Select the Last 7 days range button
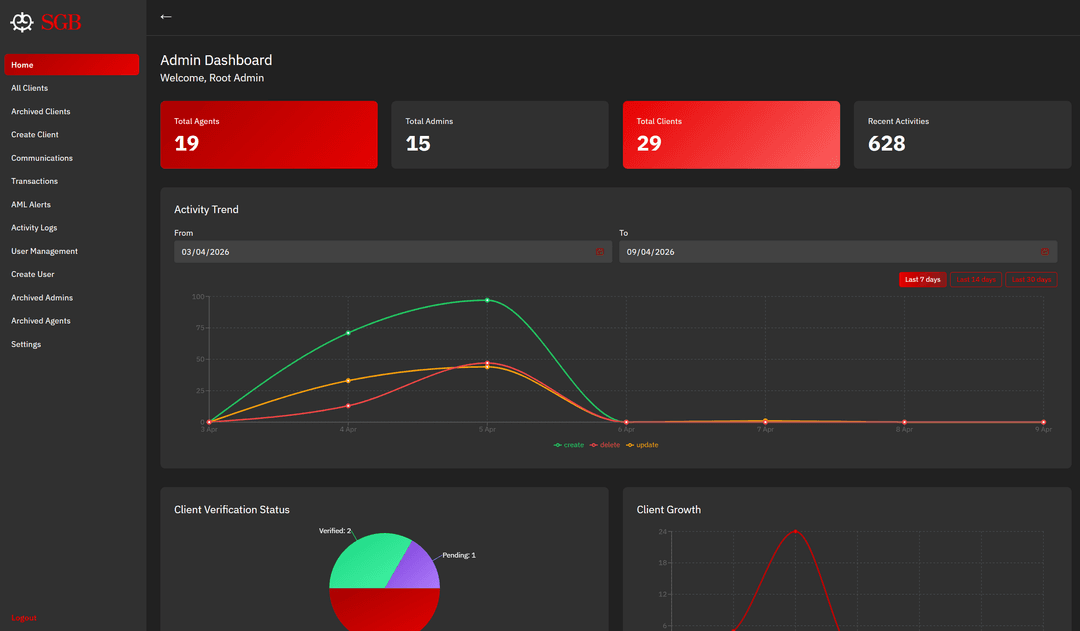This screenshot has height=631, width=1080. pyautogui.click(x=922, y=280)
